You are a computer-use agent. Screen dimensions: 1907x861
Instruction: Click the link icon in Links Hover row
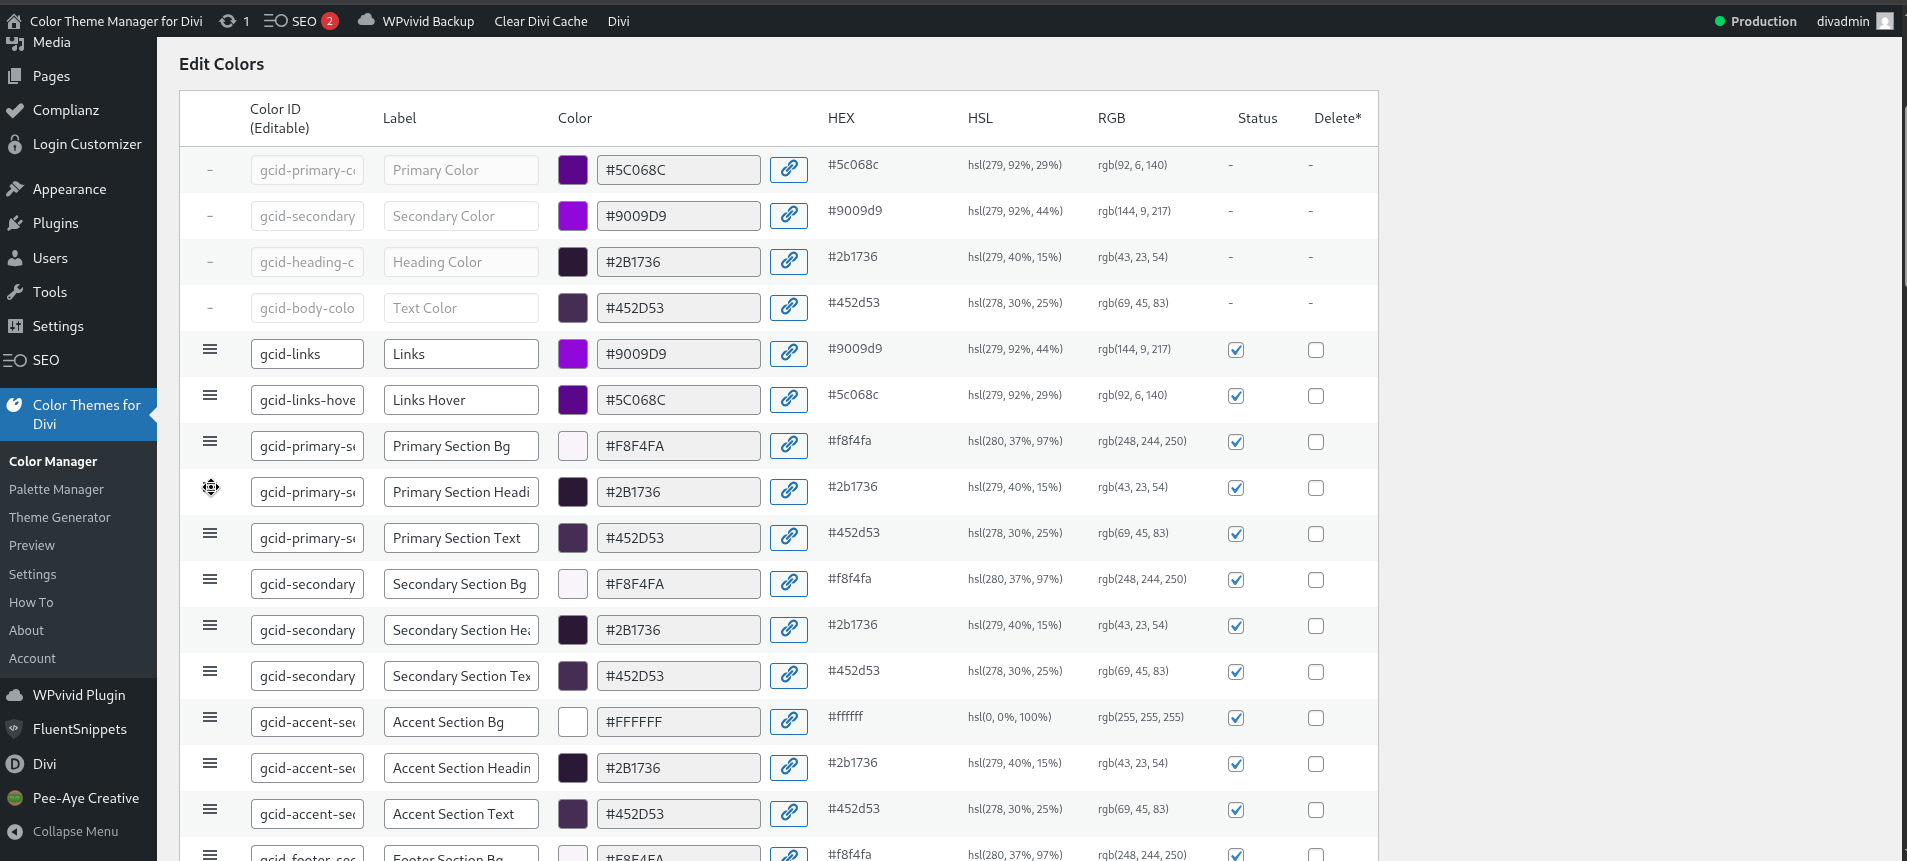789,399
